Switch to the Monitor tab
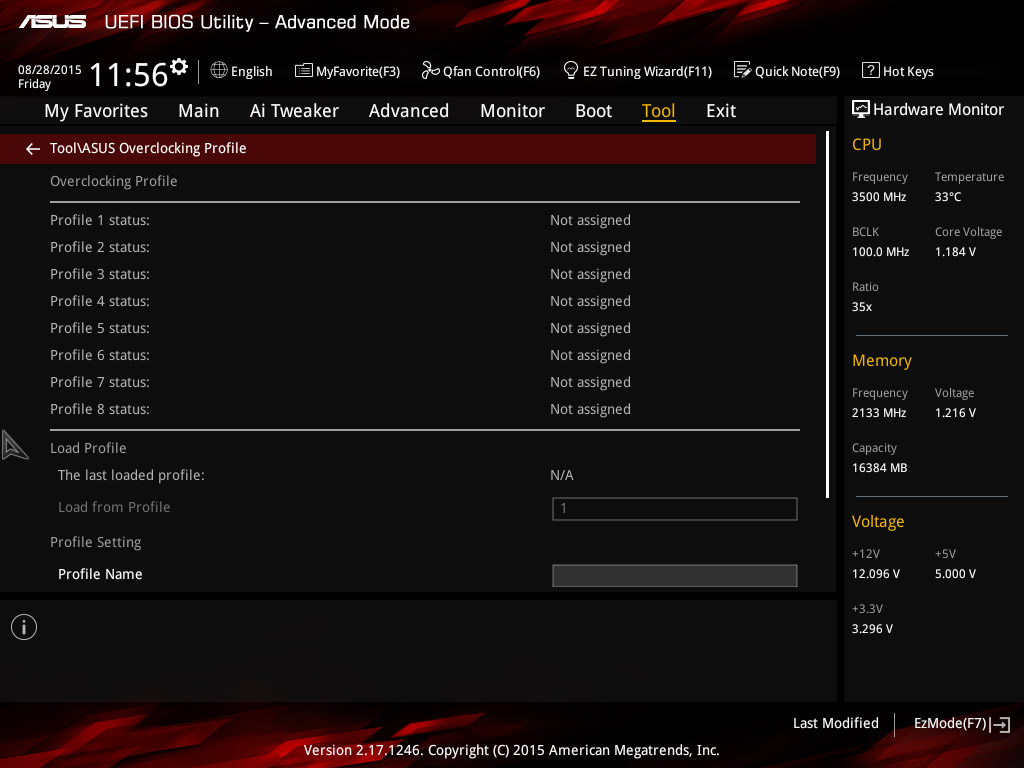The width and height of the screenshot is (1024, 768). (513, 111)
